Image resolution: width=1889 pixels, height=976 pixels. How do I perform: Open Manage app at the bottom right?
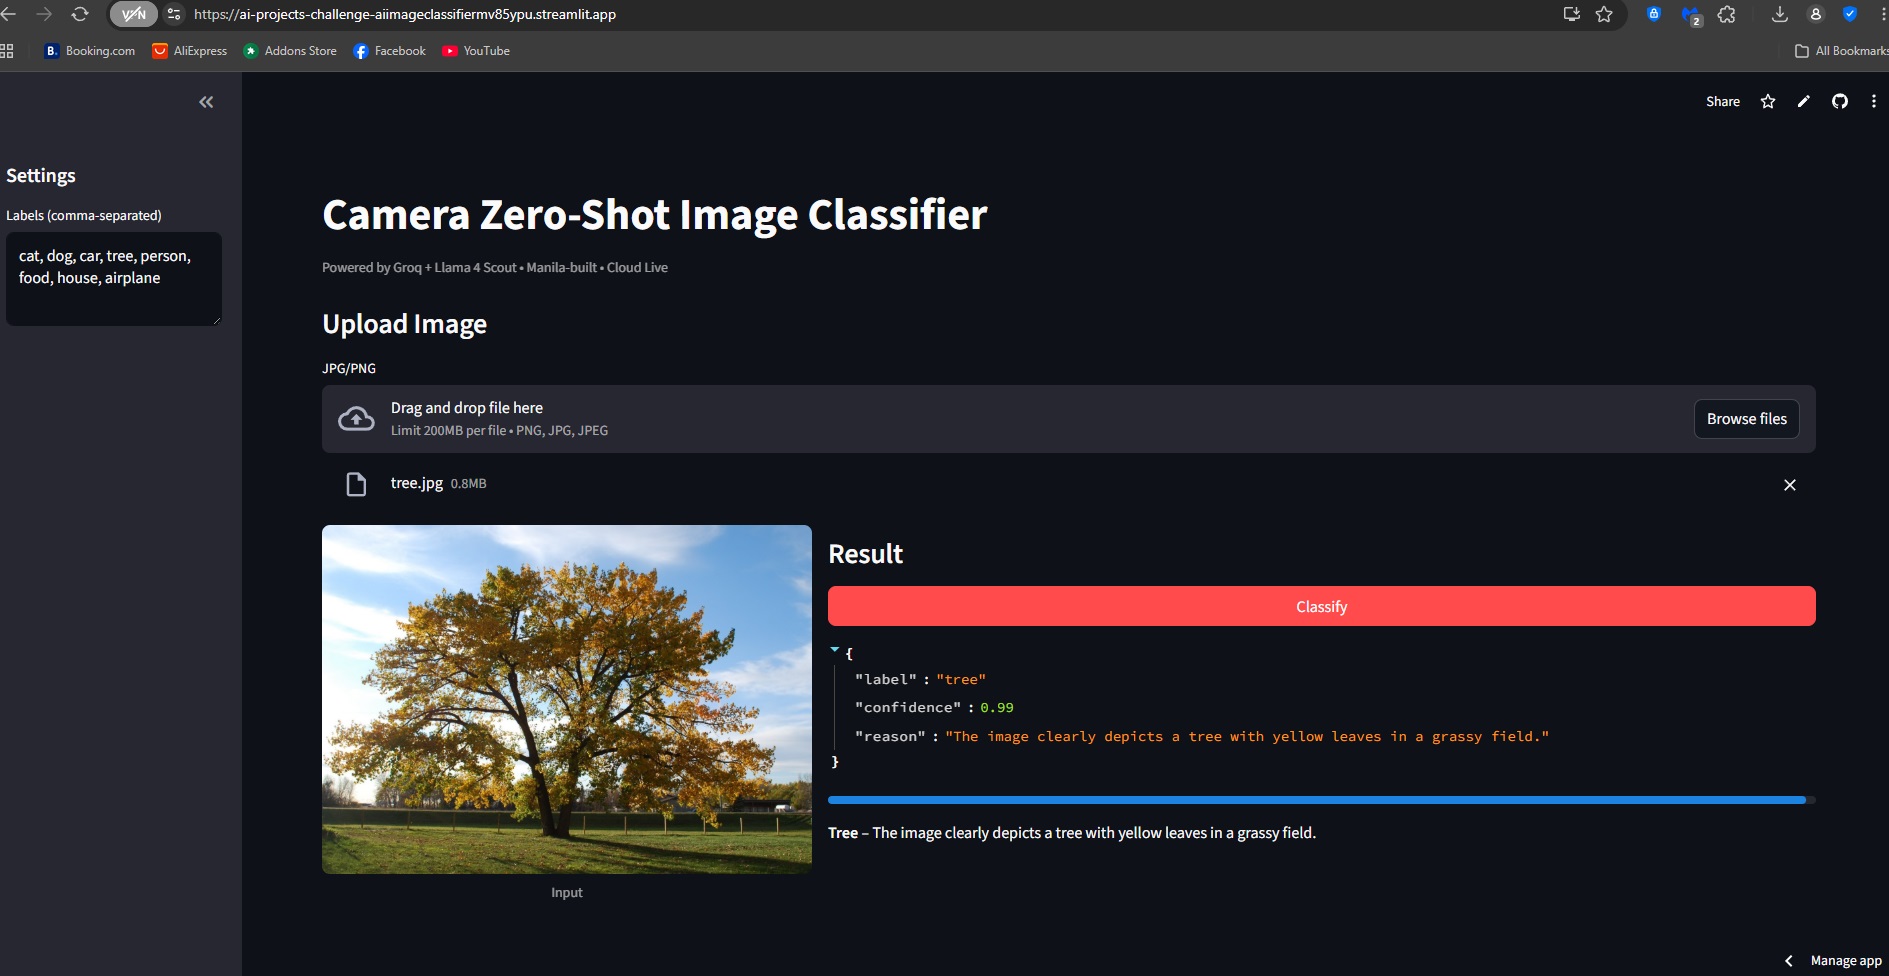click(1845, 961)
